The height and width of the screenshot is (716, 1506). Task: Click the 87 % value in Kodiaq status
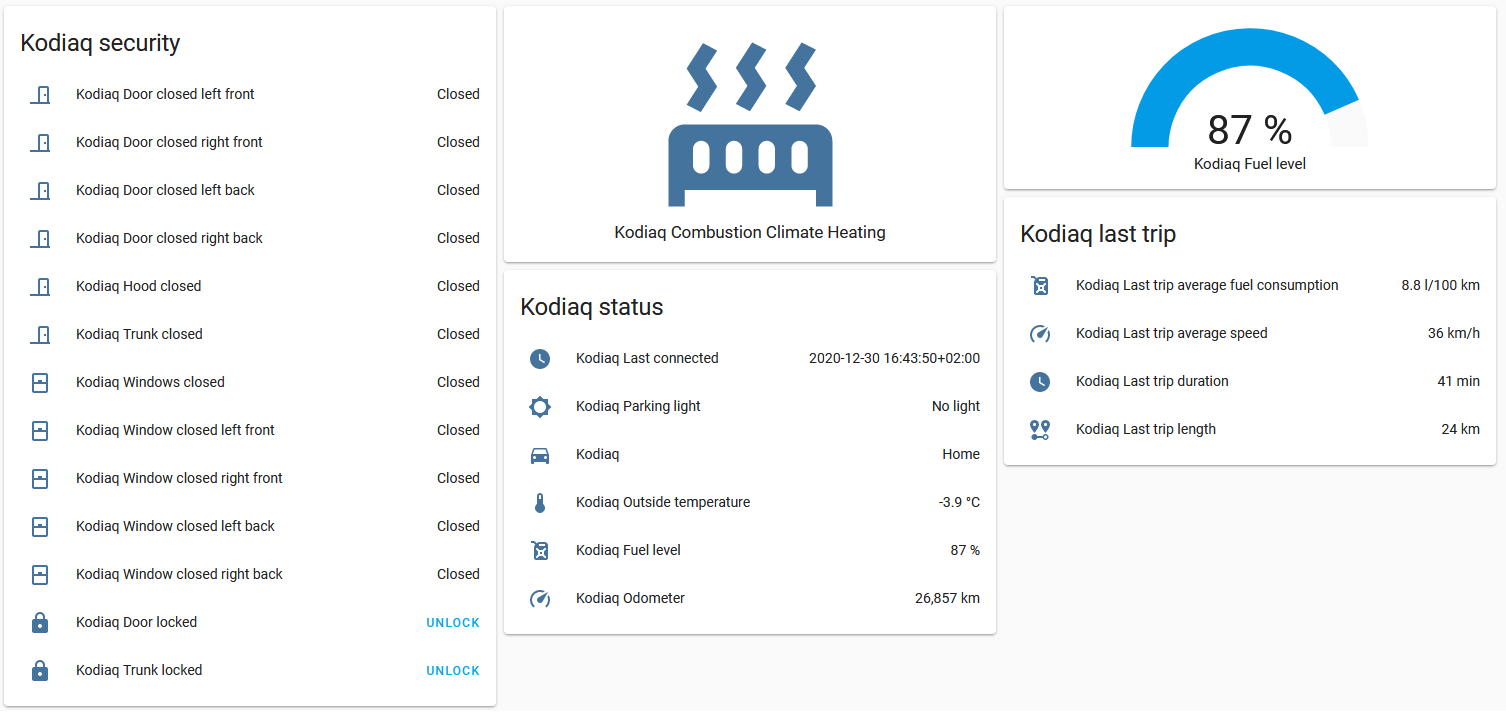[x=965, y=550]
